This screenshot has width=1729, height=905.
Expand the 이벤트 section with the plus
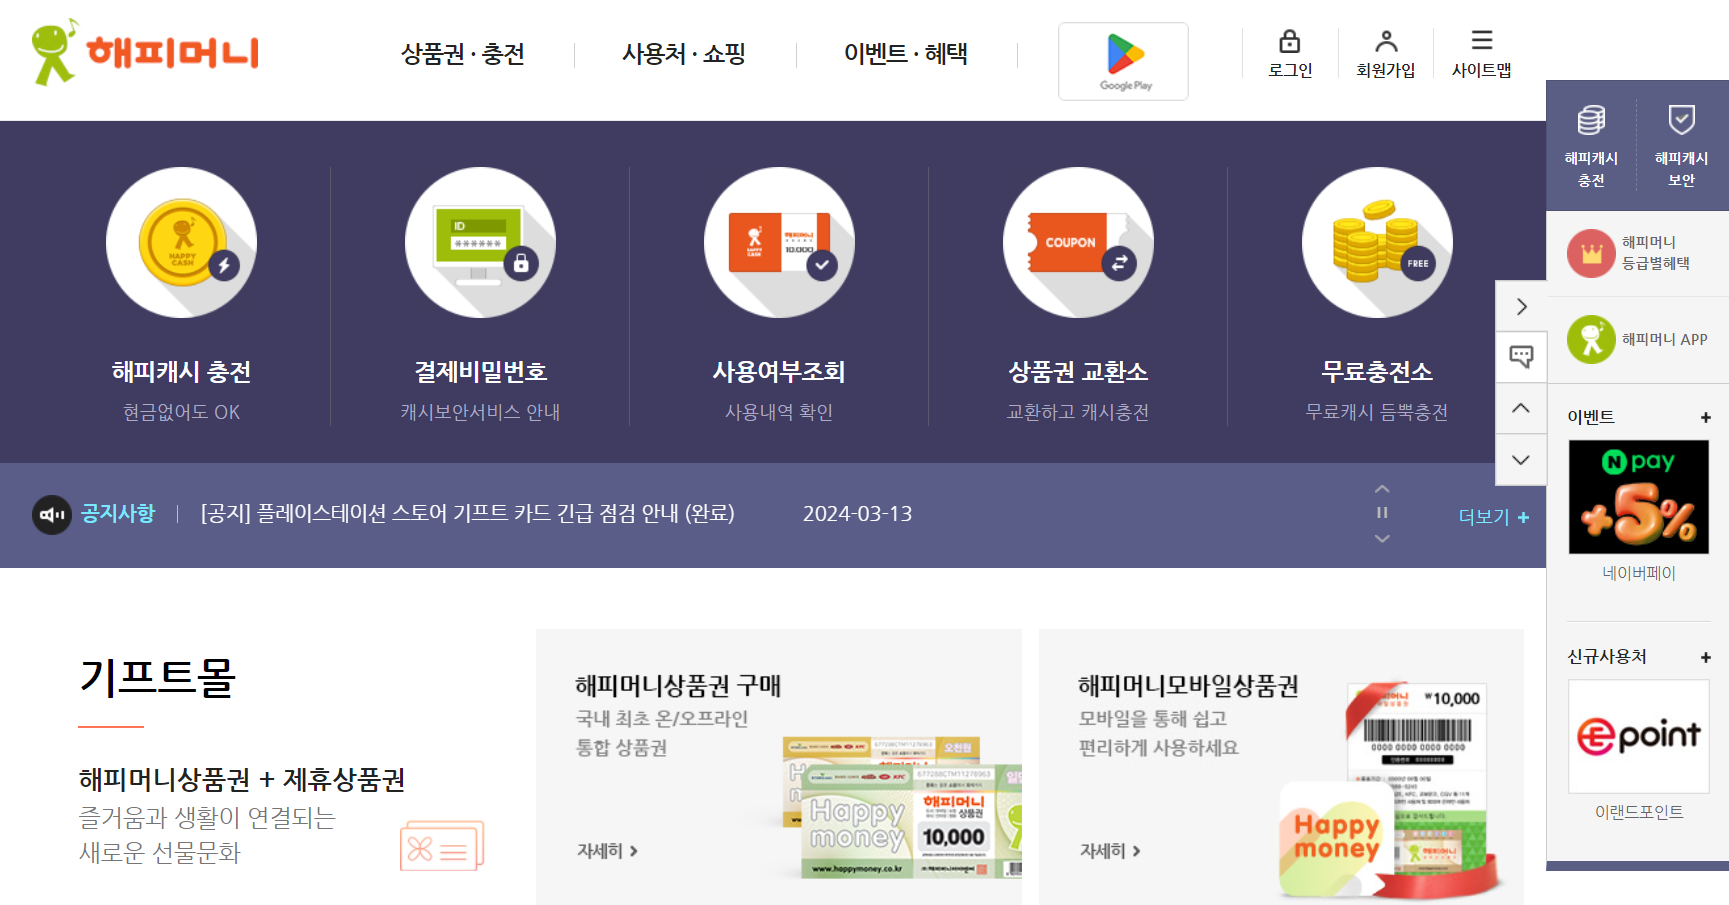(1705, 417)
